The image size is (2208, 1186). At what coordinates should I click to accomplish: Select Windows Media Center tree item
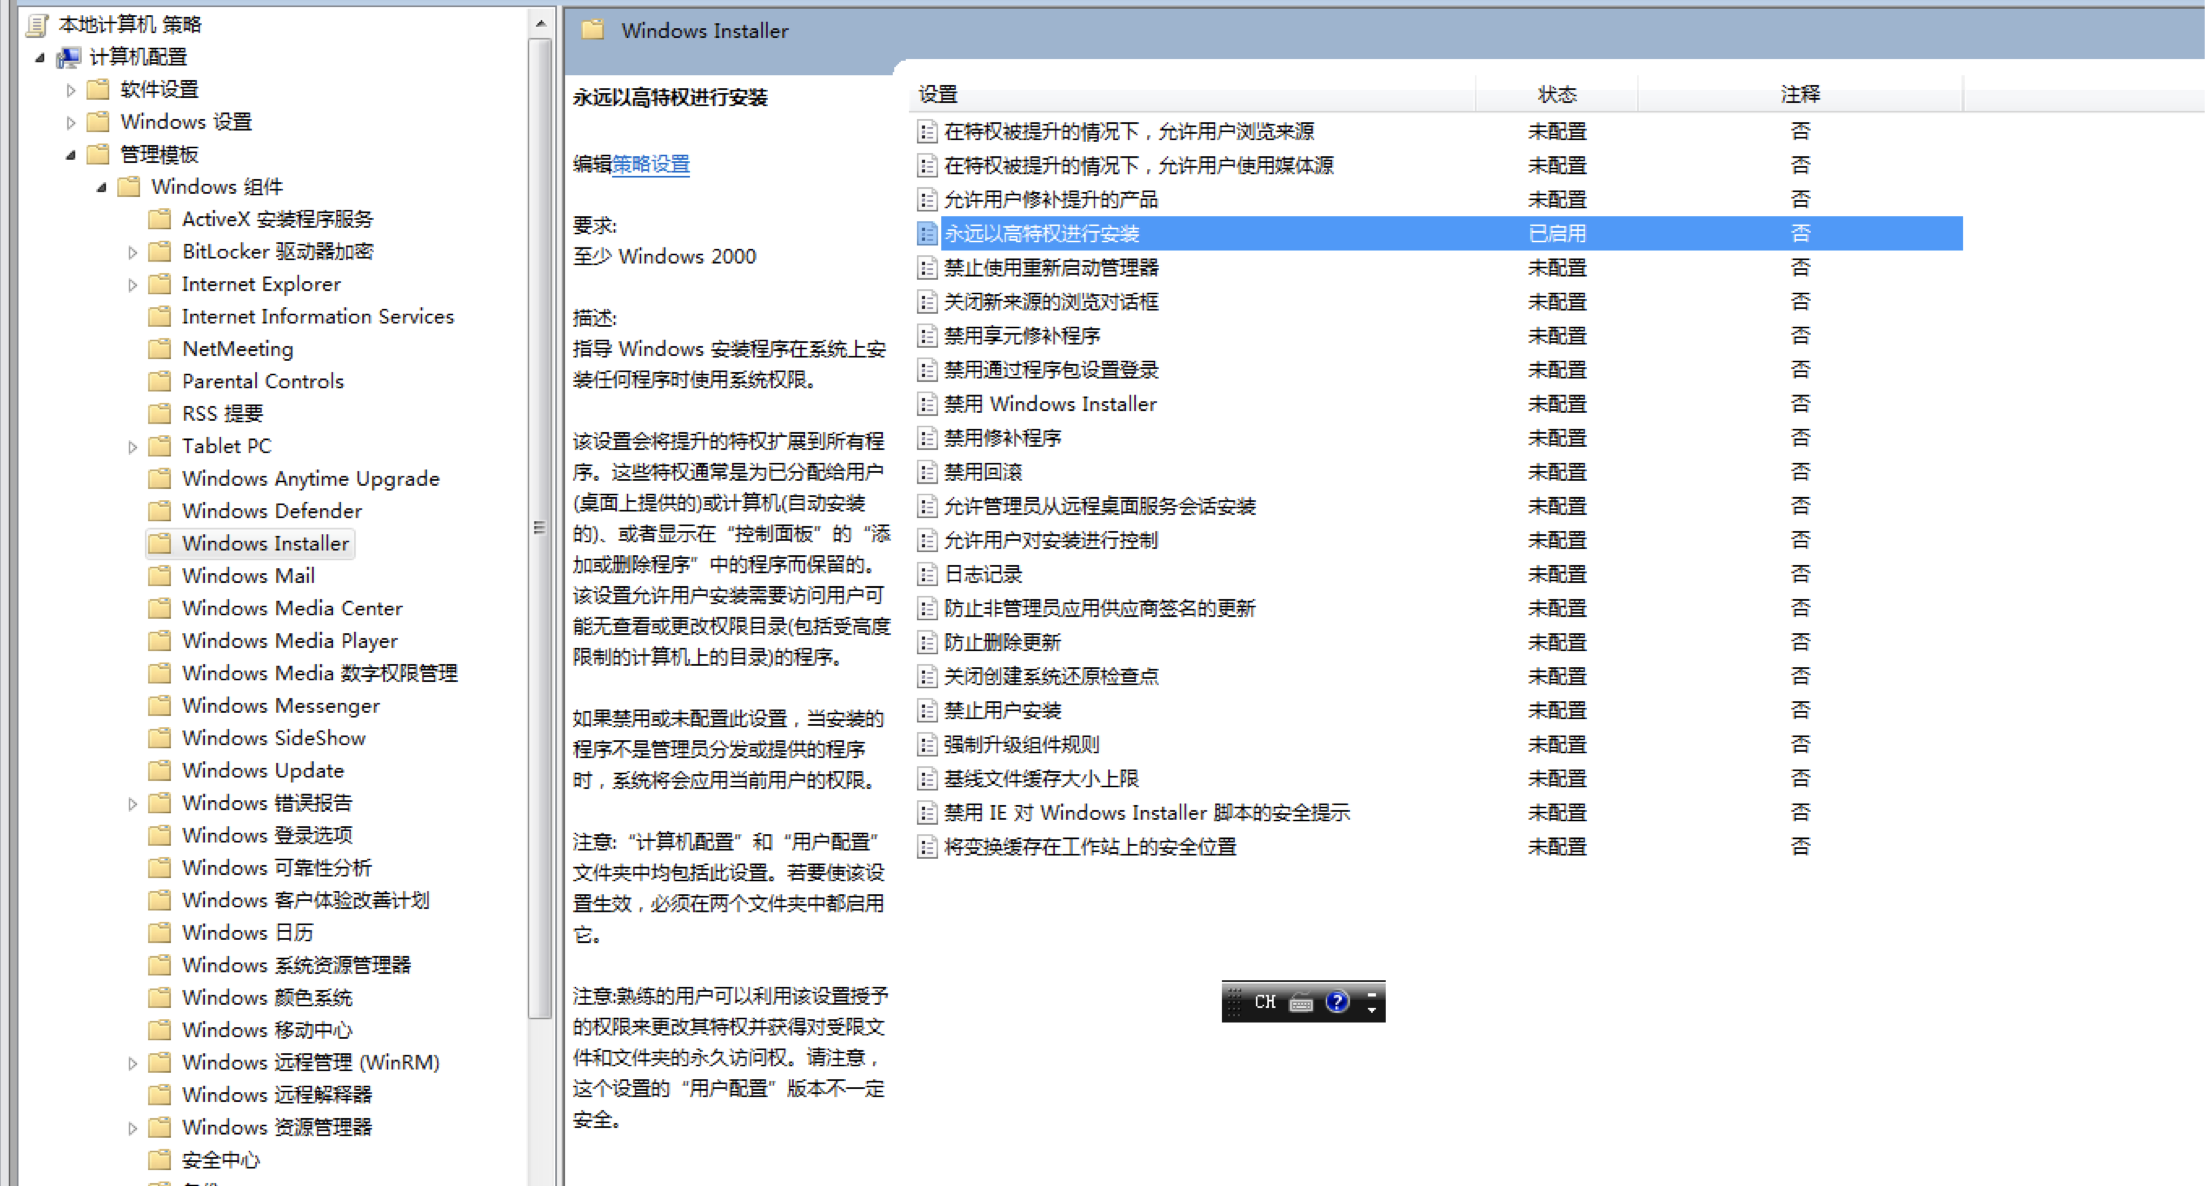point(292,609)
